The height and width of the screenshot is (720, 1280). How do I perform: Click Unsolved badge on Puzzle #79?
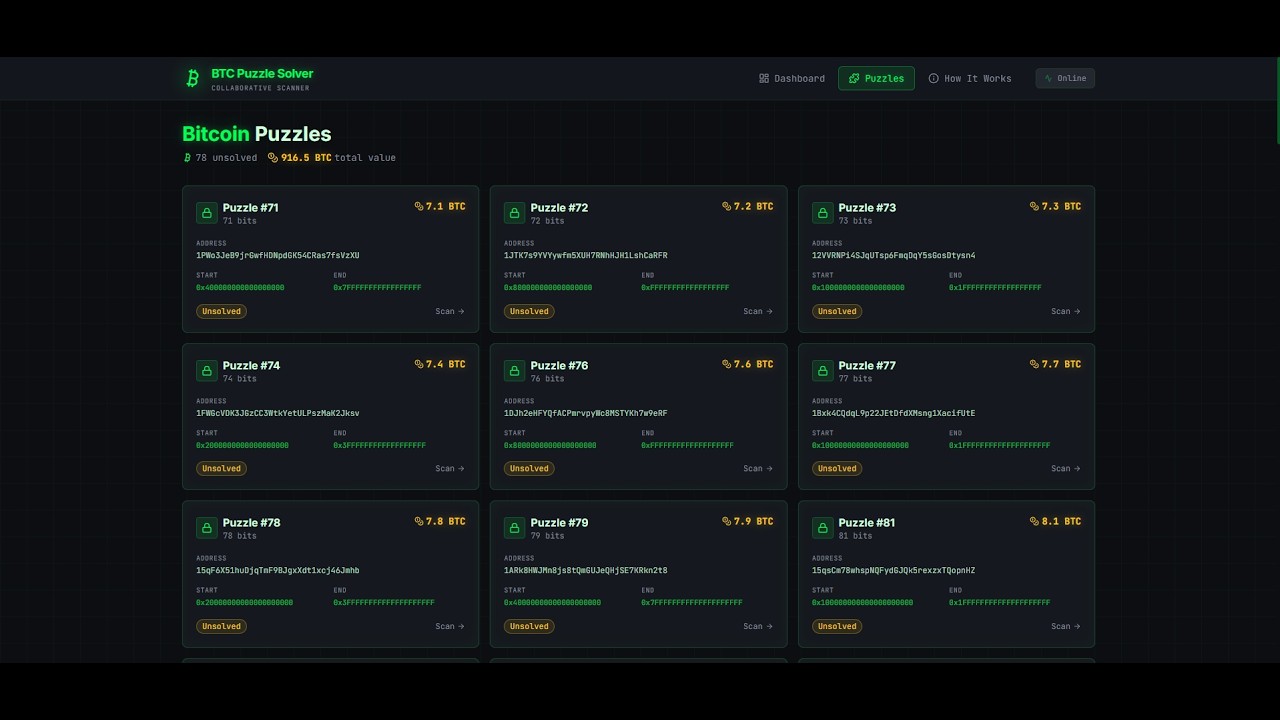[x=529, y=626]
